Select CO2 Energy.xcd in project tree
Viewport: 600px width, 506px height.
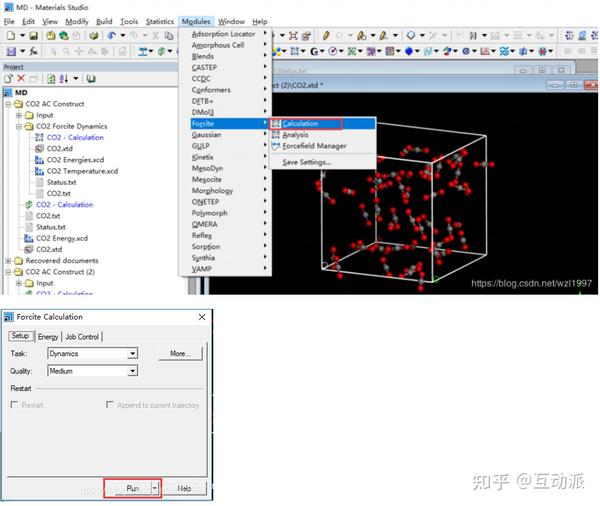click(62, 238)
